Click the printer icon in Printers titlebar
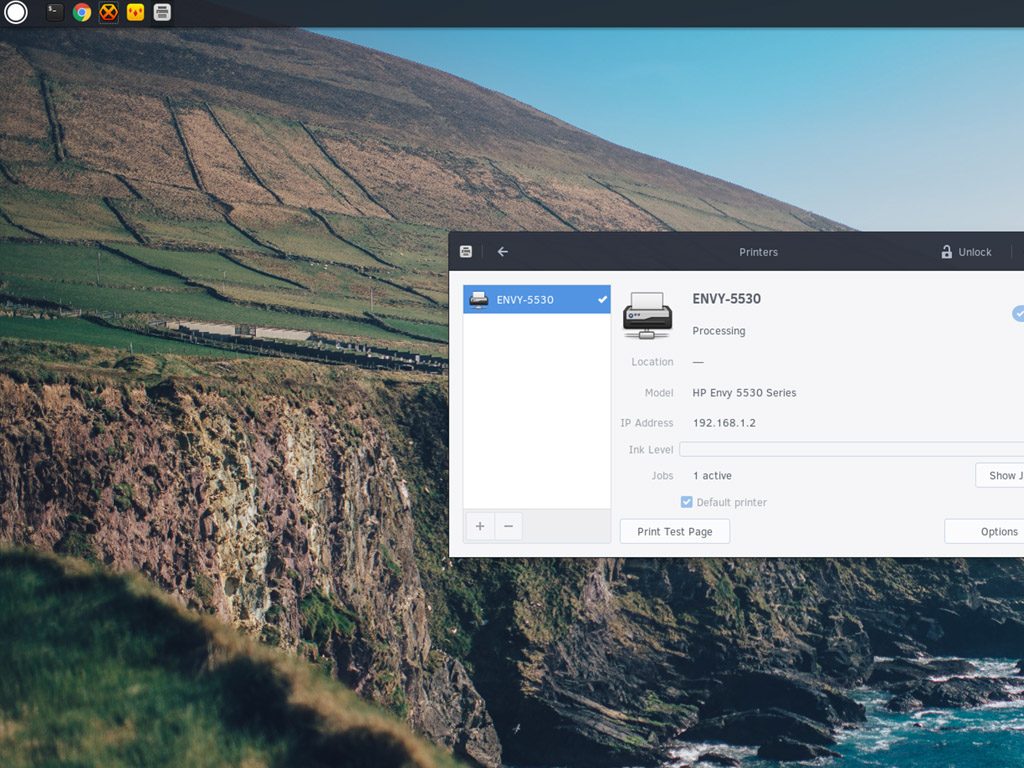Screen dimensions: 1024x768 [x=466, y=252]
